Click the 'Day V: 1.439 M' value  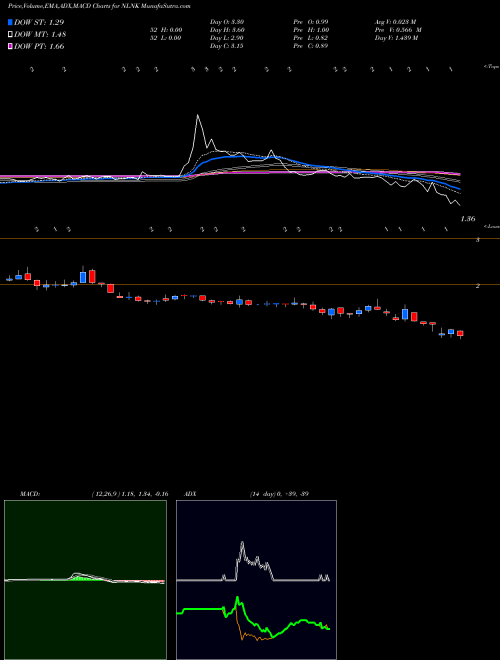(x=396, y=38)
